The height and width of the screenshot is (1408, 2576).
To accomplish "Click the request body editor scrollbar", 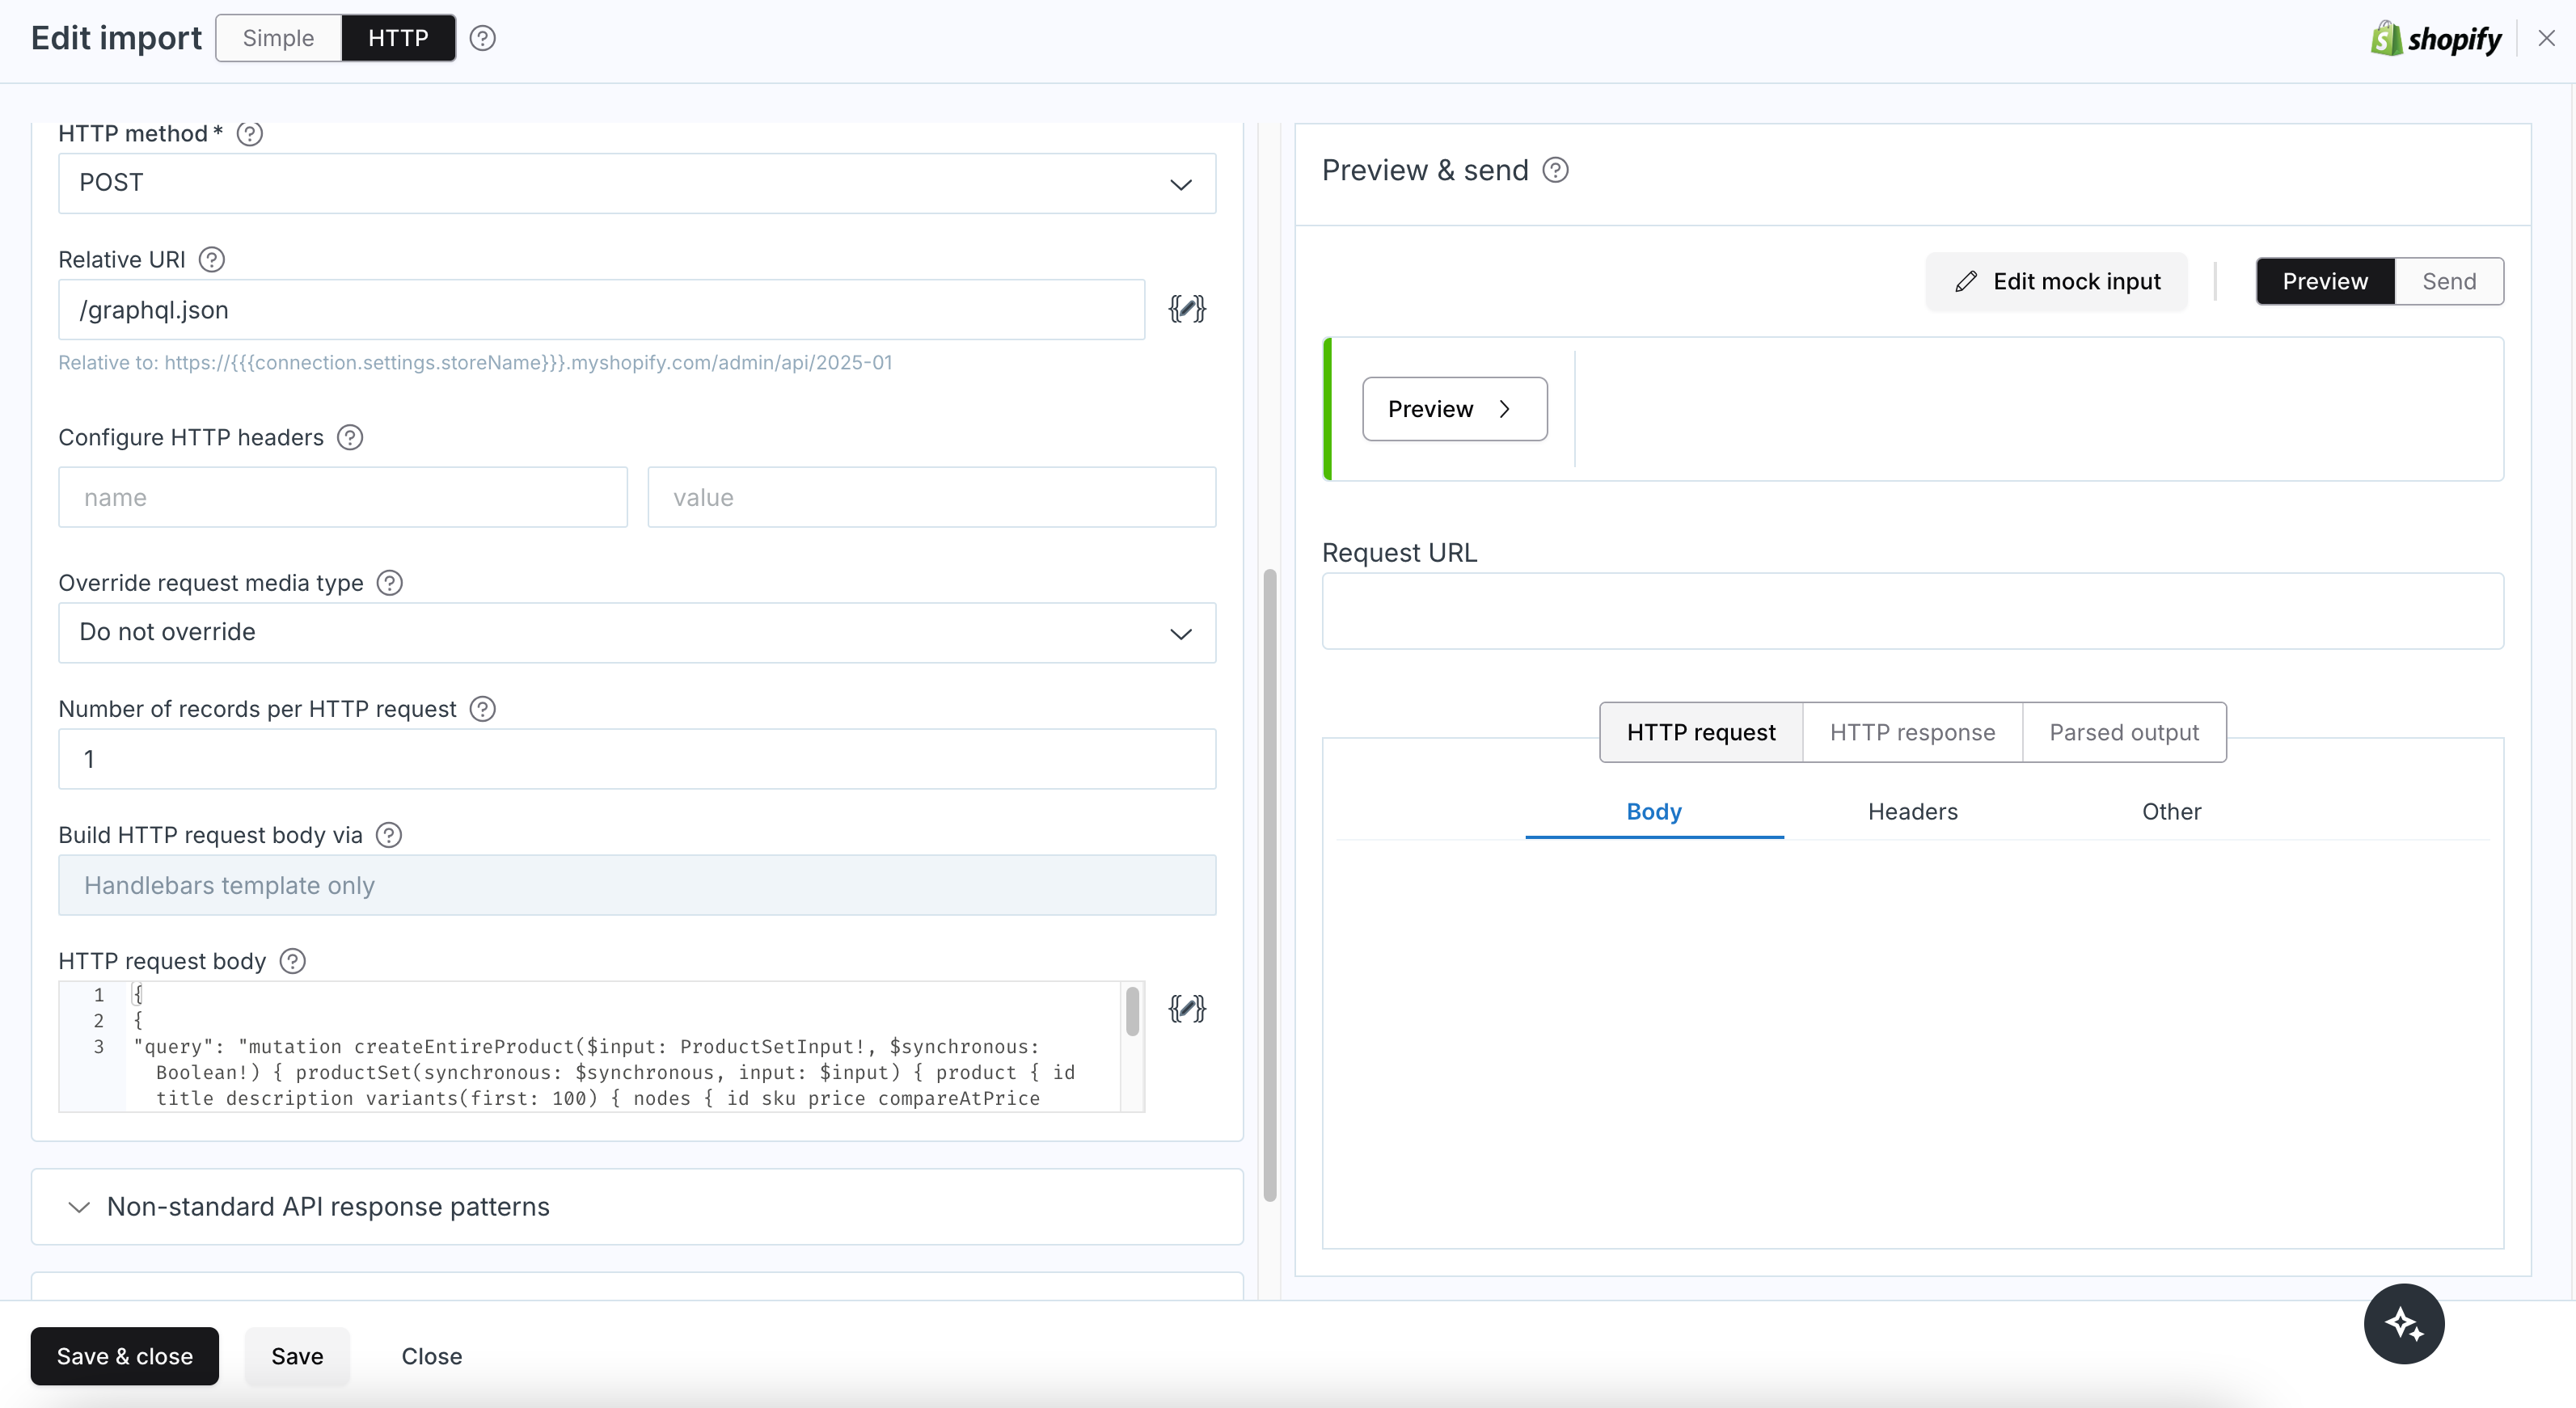I will (1132, 1012).
